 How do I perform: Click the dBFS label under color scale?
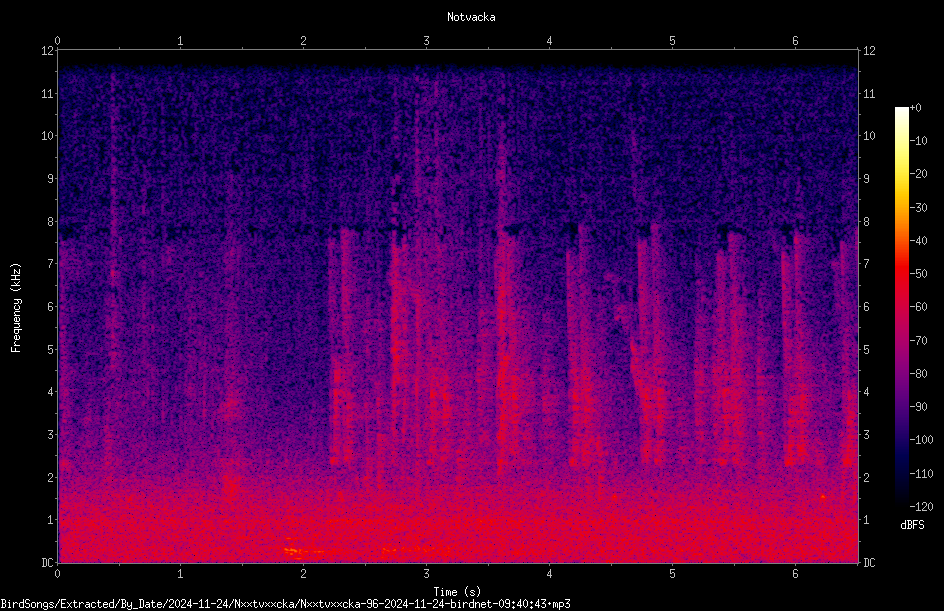click(912, 525)
